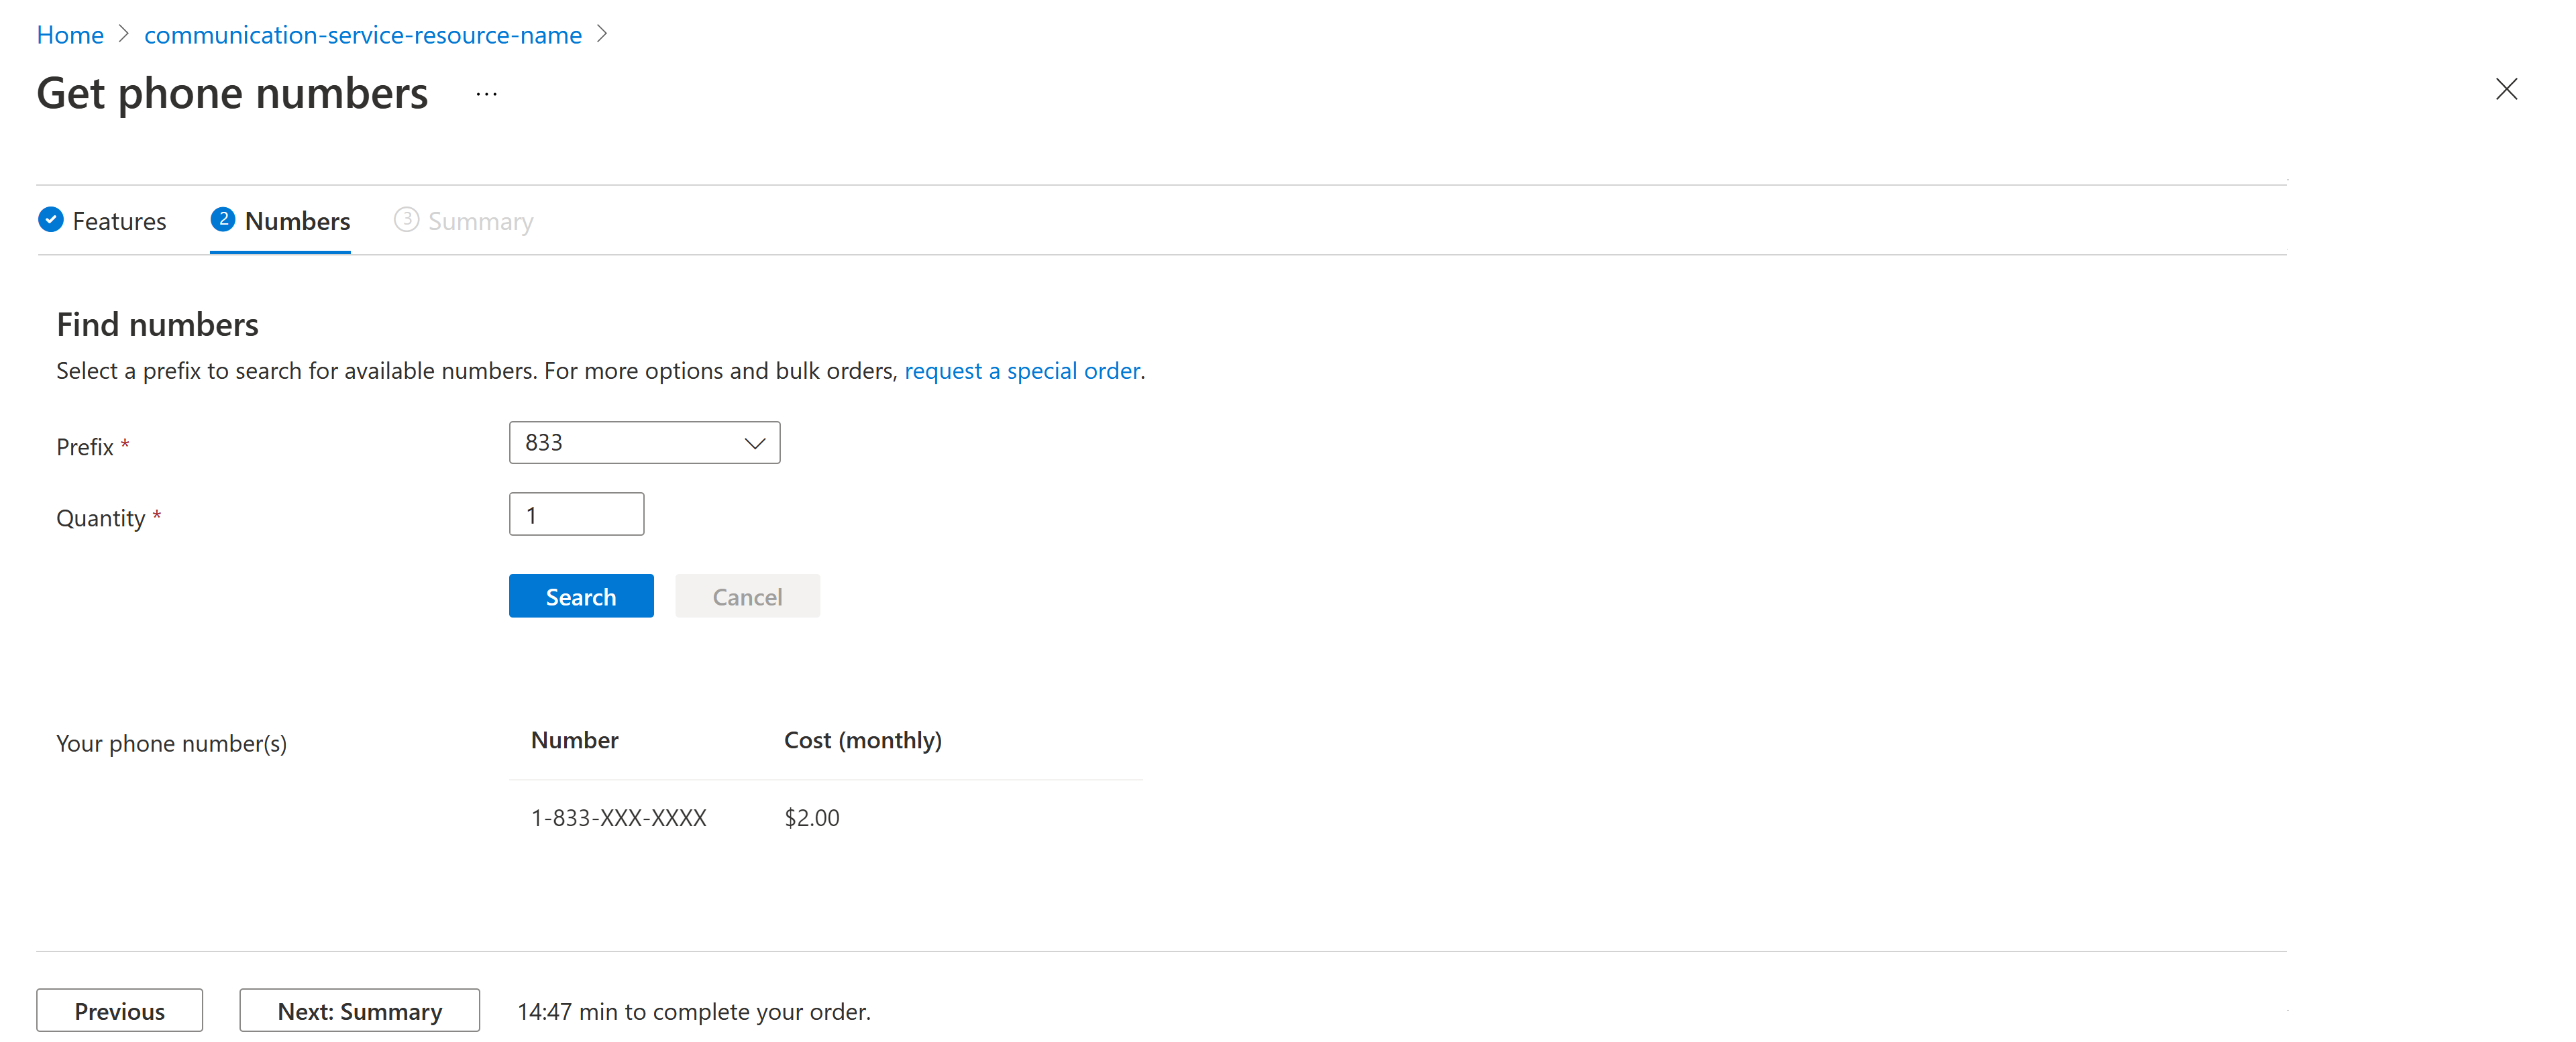Viewport: 2576px width, 1042px height.
Task: Click the Search button to find numbers
Action: point(582,595)
